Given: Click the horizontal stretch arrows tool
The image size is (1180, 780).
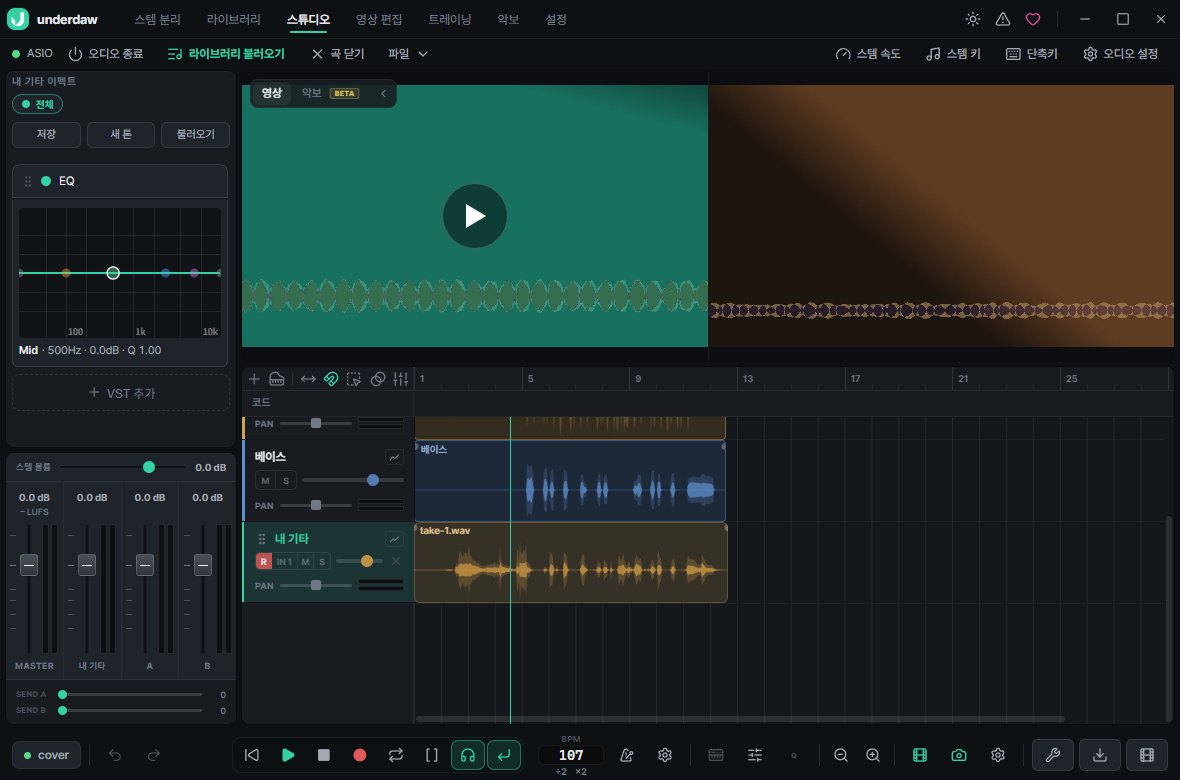Looking at the screenshot, I should tap(308, 379).
